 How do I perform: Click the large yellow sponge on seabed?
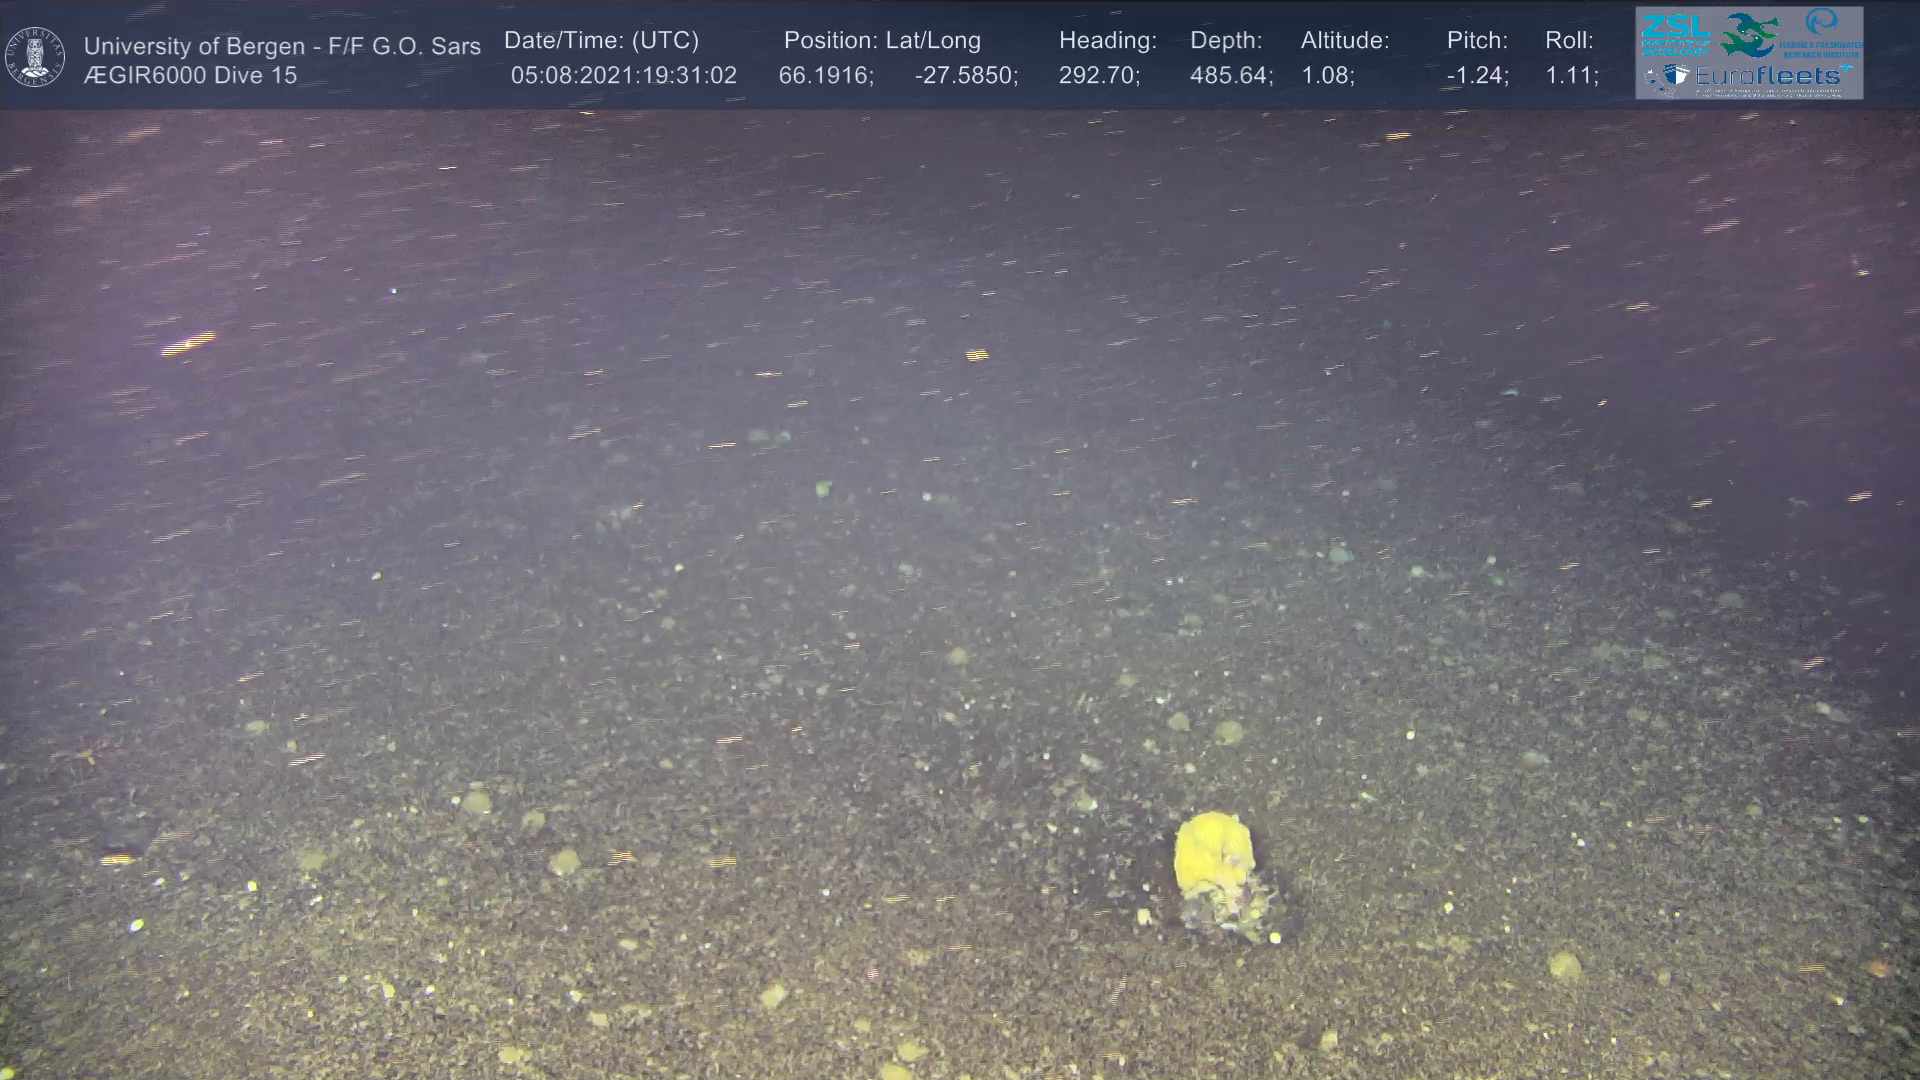point(1214,858)
